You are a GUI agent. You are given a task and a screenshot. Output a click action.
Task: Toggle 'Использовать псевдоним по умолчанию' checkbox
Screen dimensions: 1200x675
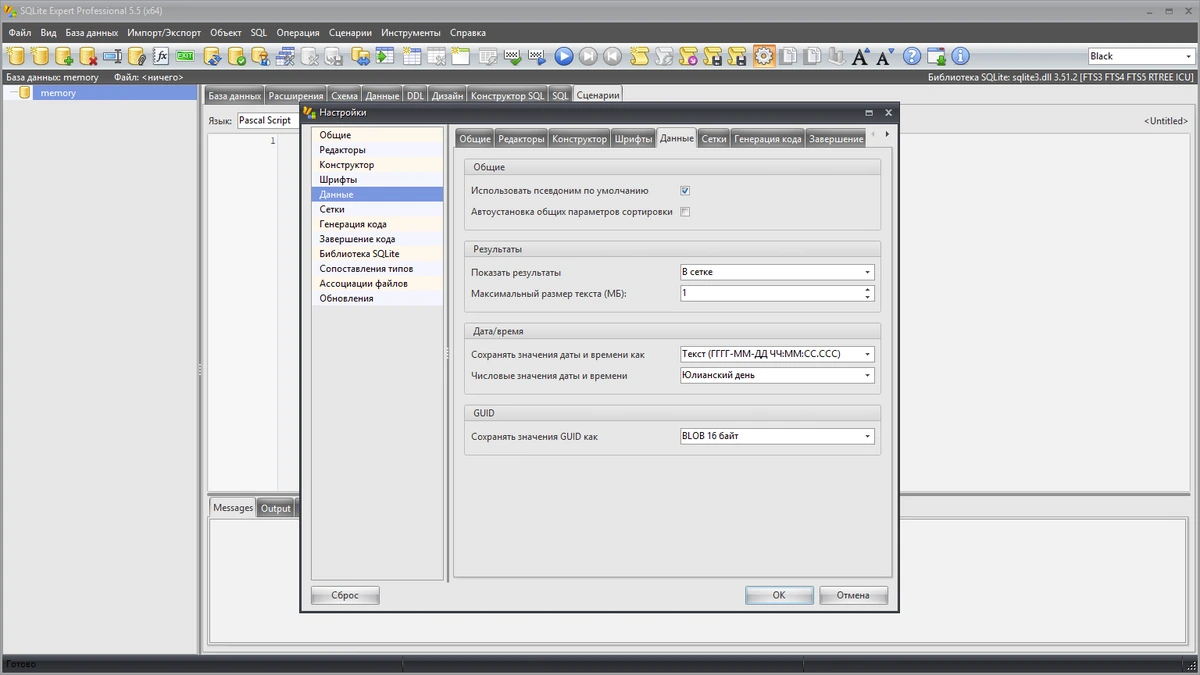[685, 190]
